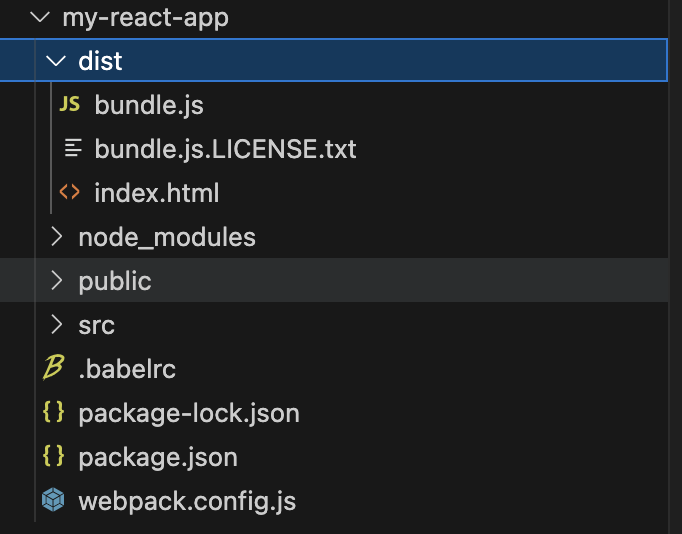Click the text-file icon beside bundle.js.LICENSE.txt
The image size is (682, 534).
tap(70, 149)
